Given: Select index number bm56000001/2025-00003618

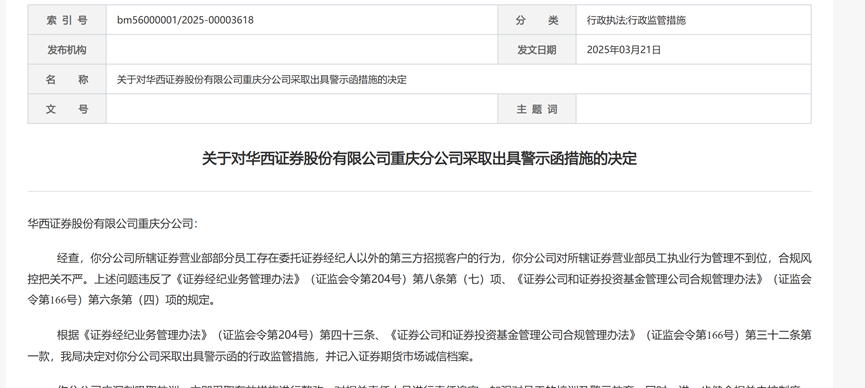Looking at the screenshot, I should (x=185, y=20).
